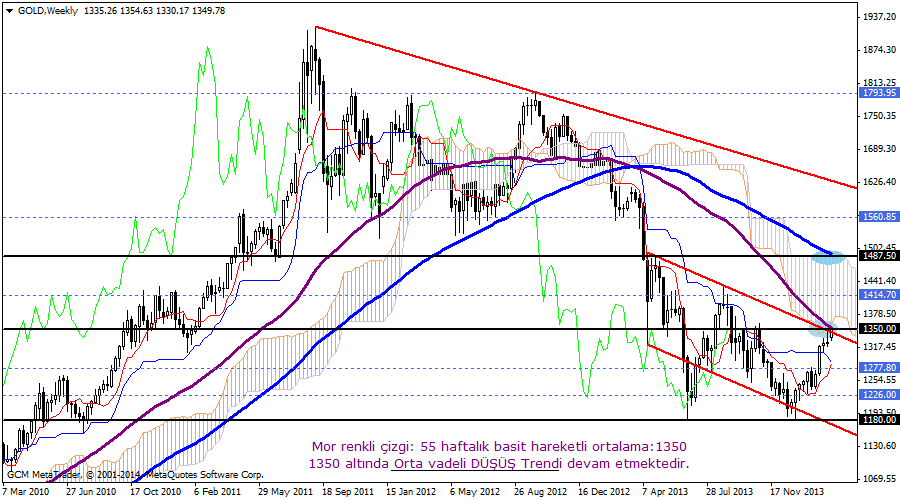
Task: Select the 1414.70 price level tag
Action: pyautogui.click(x=878, y=295)
